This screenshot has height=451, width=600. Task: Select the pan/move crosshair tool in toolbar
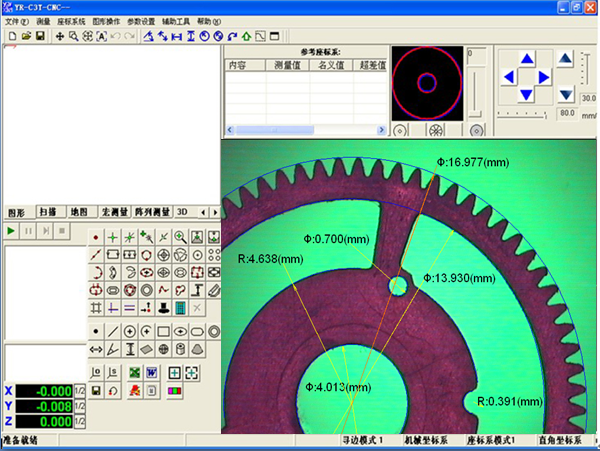point(60,36)
